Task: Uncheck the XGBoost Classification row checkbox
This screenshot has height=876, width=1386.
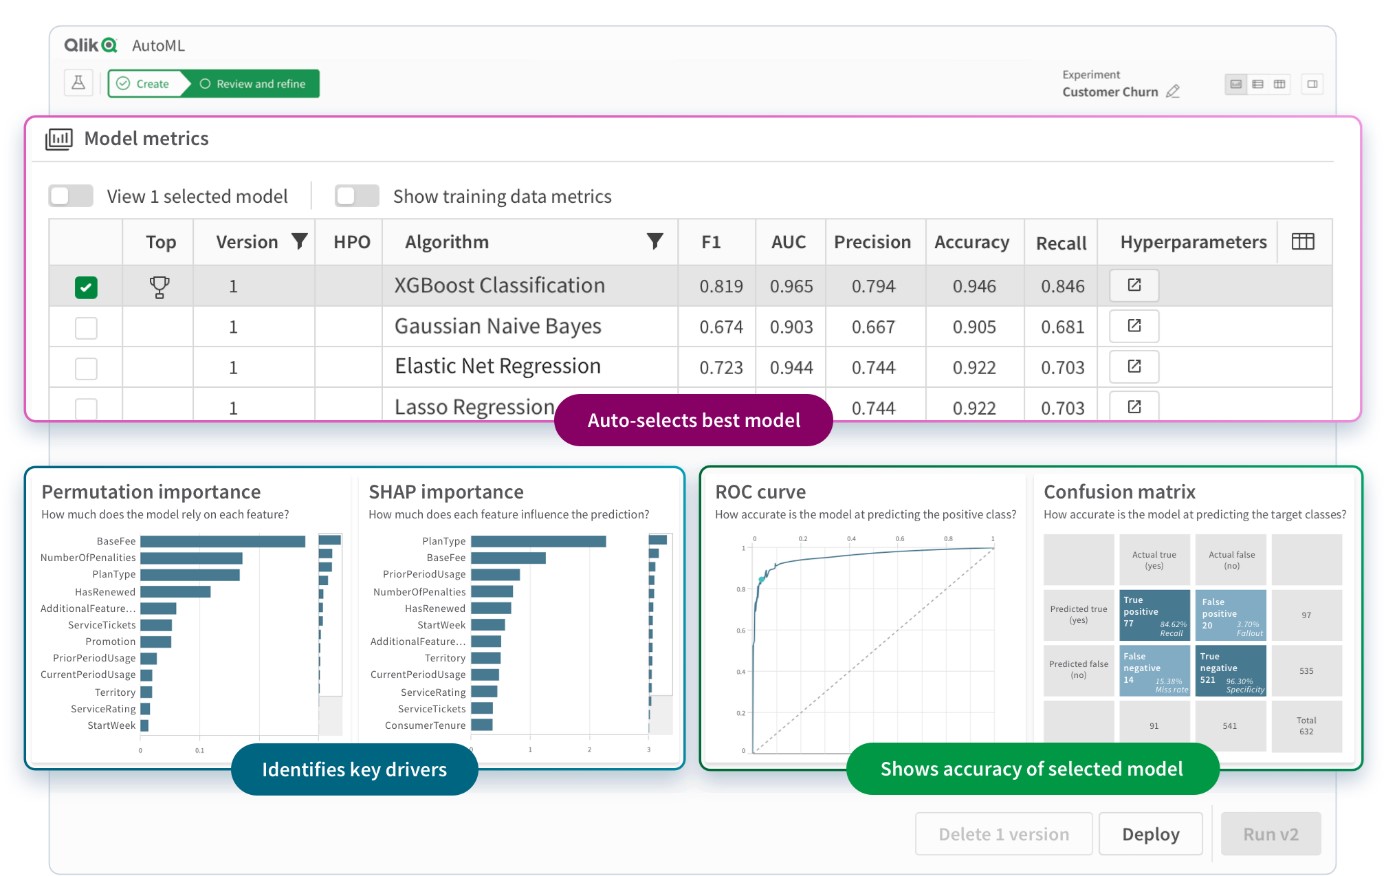Action: pyautogui.click(x=87, y=288)
